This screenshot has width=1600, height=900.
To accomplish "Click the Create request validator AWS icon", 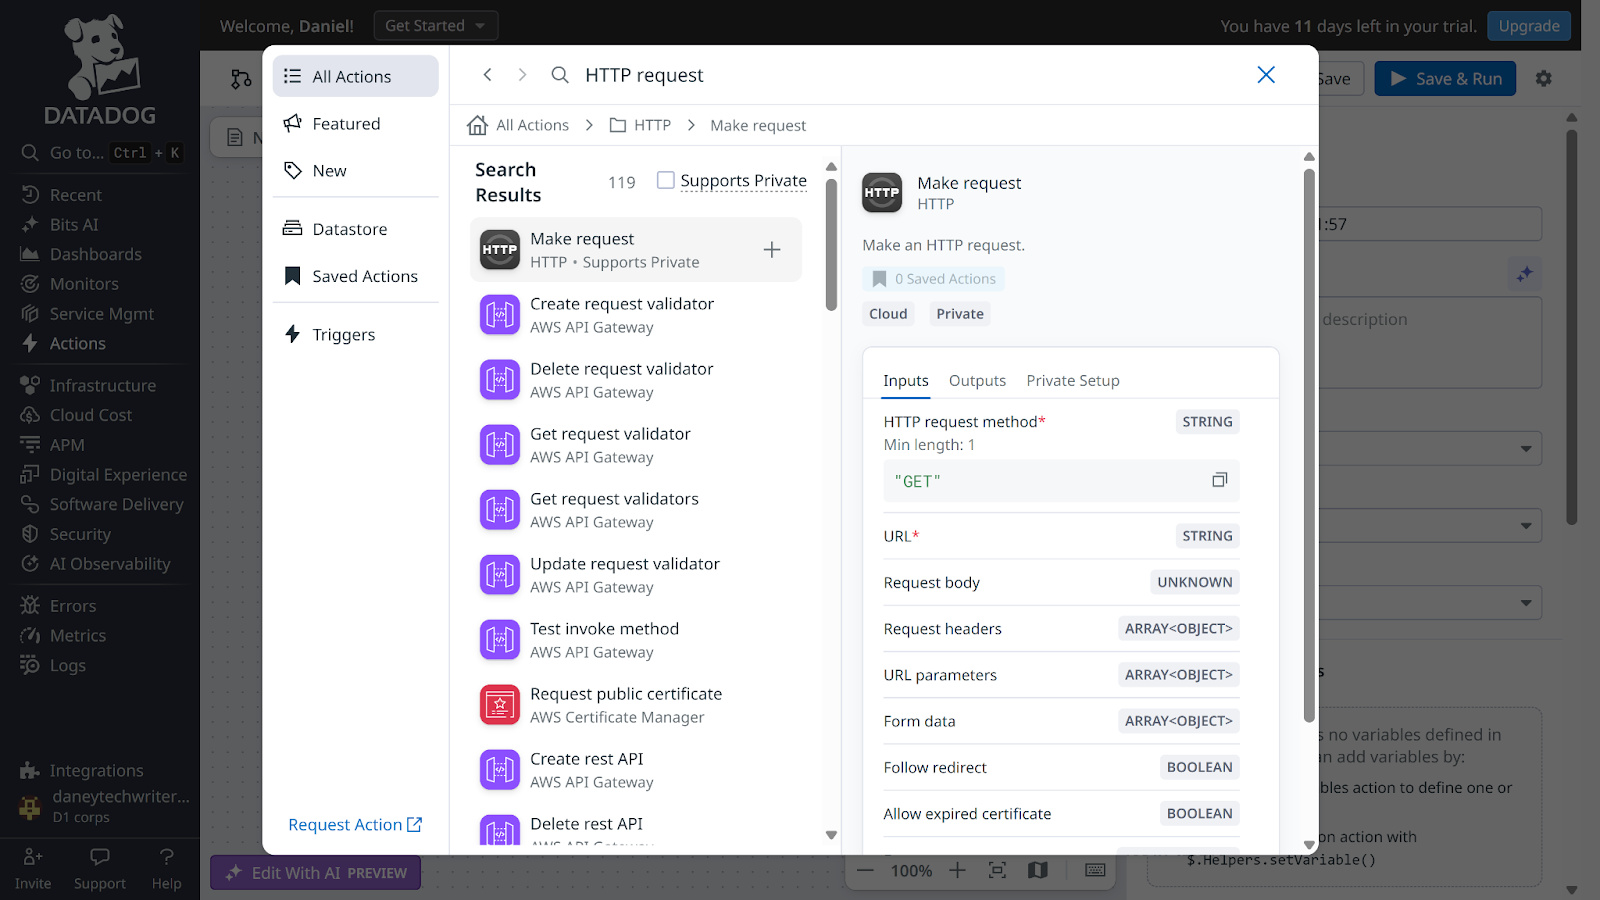I will click(500, 315).
